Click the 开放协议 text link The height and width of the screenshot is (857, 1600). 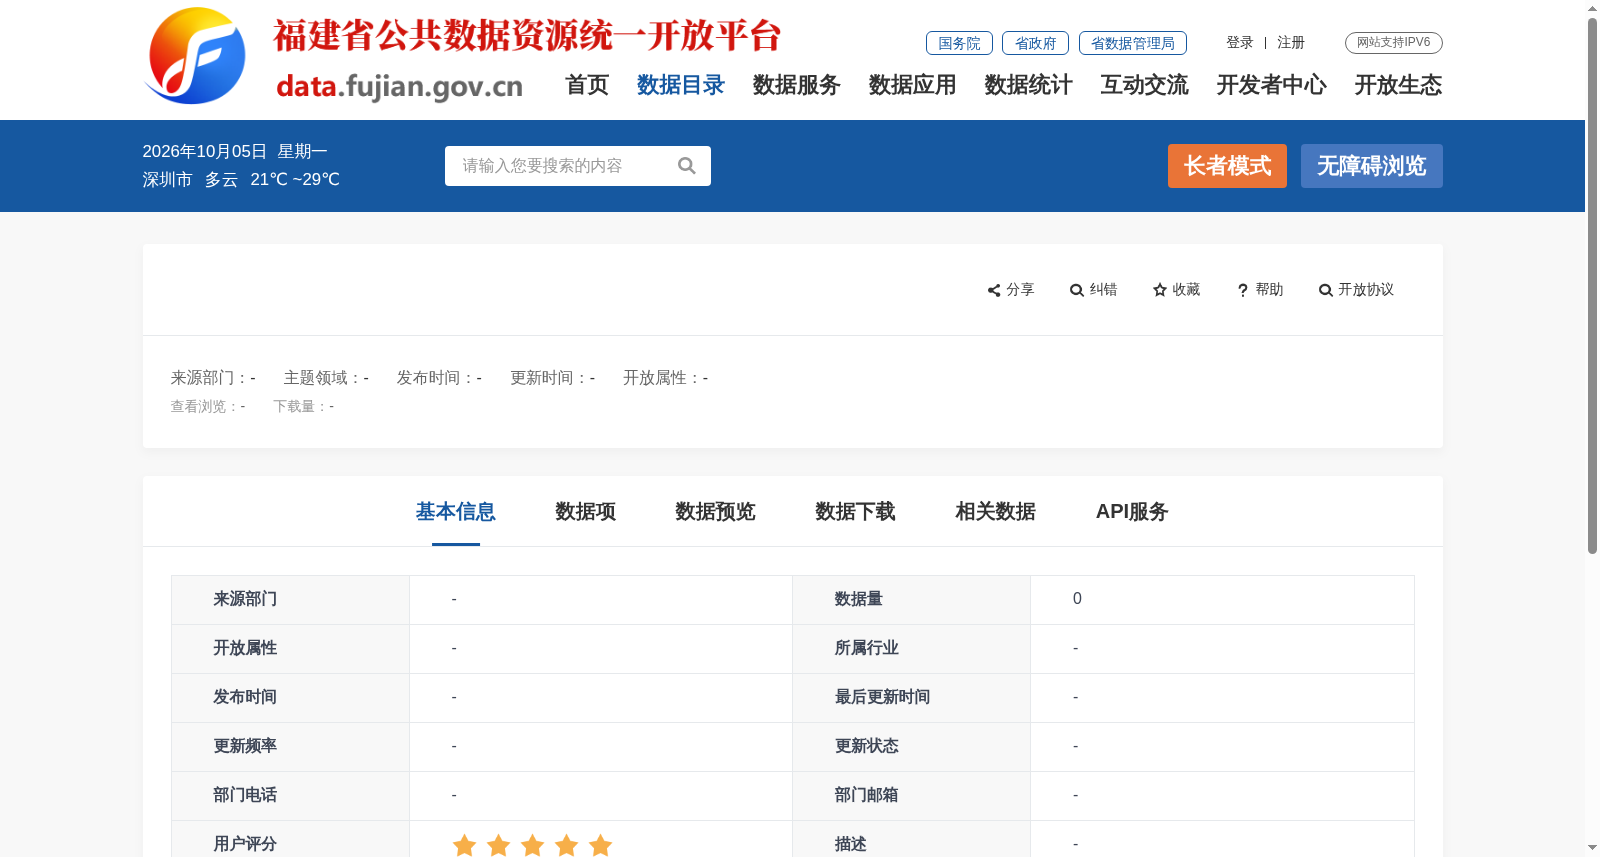(1366, 290)
